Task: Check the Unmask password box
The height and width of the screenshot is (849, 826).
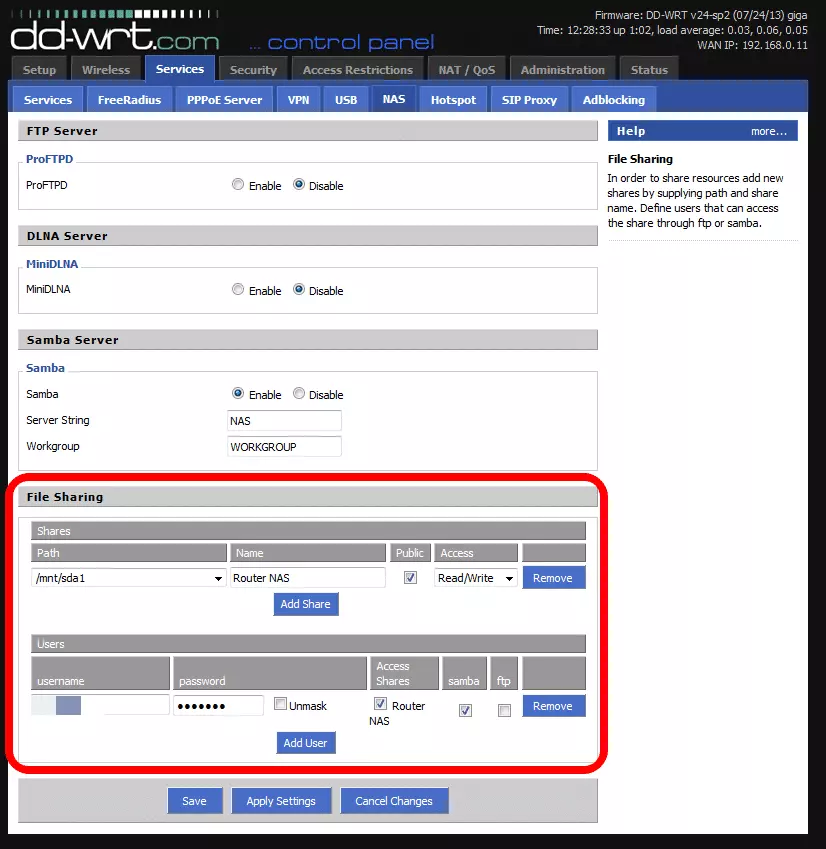Action: tap(281, 705)
